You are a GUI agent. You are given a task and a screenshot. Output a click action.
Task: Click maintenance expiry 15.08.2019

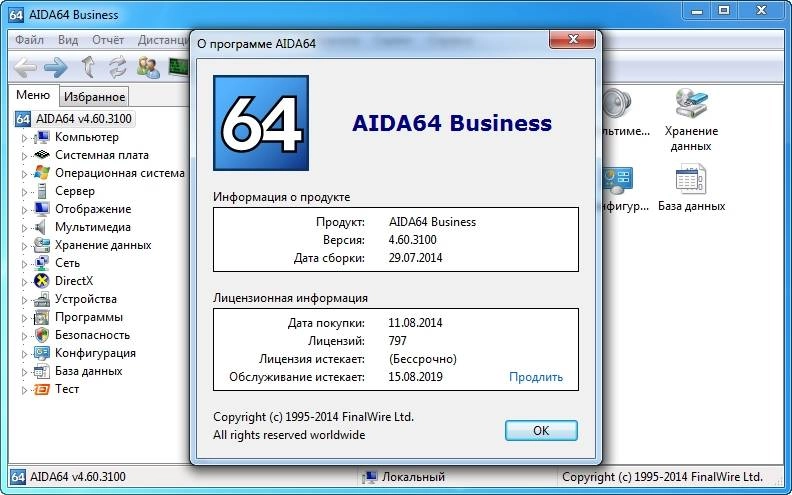point(415,377)
